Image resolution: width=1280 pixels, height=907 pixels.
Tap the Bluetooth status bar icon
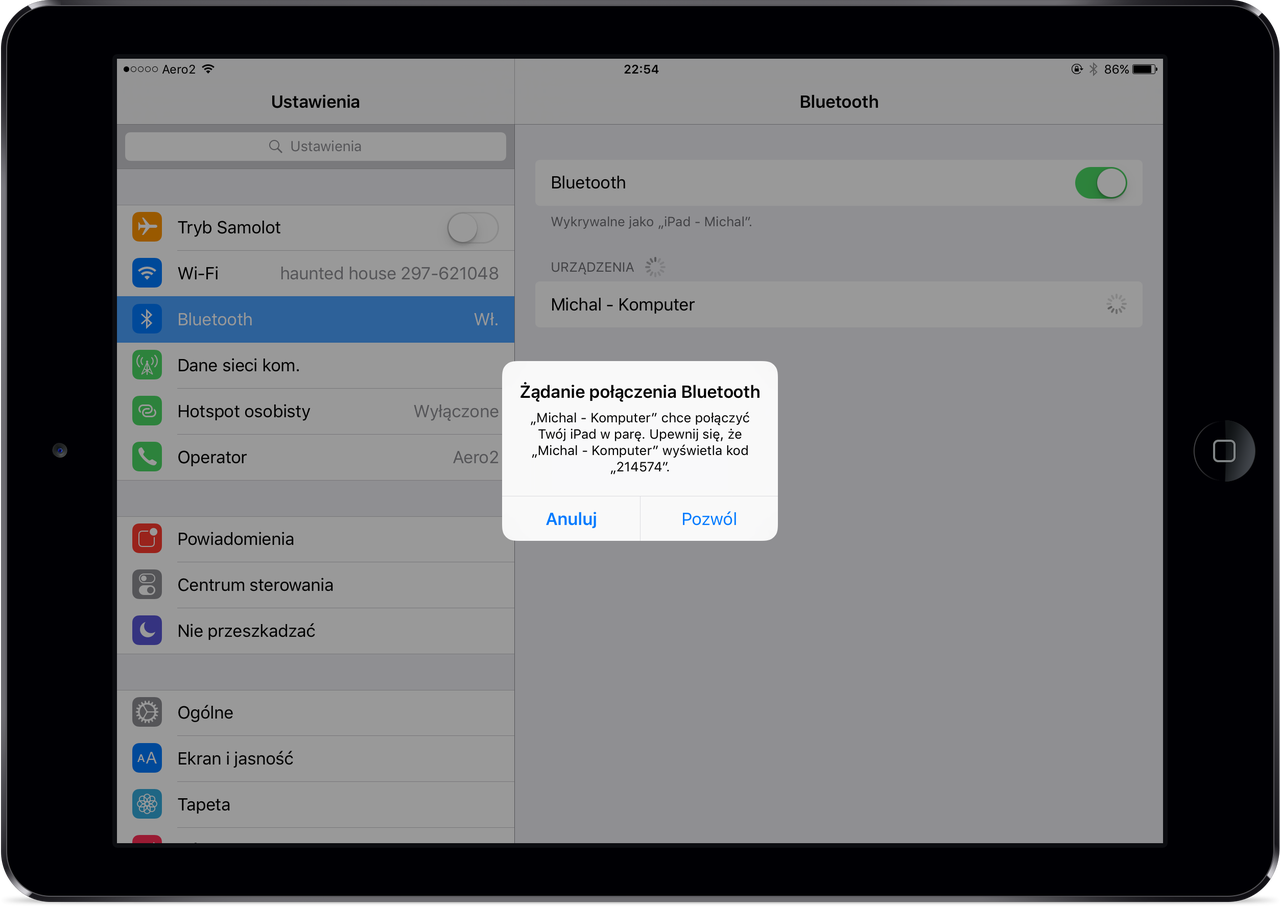1093,69
